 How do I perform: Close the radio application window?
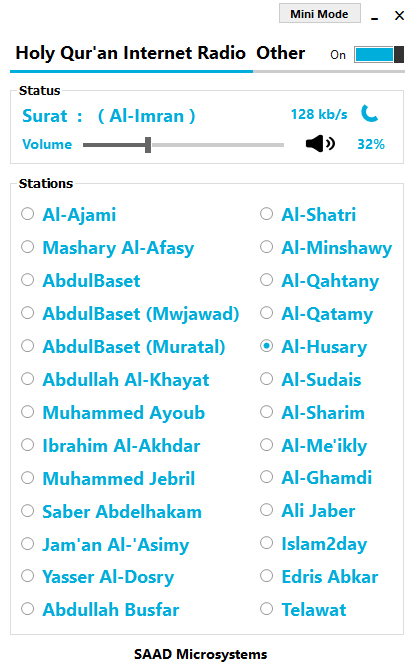pos(399,16)
